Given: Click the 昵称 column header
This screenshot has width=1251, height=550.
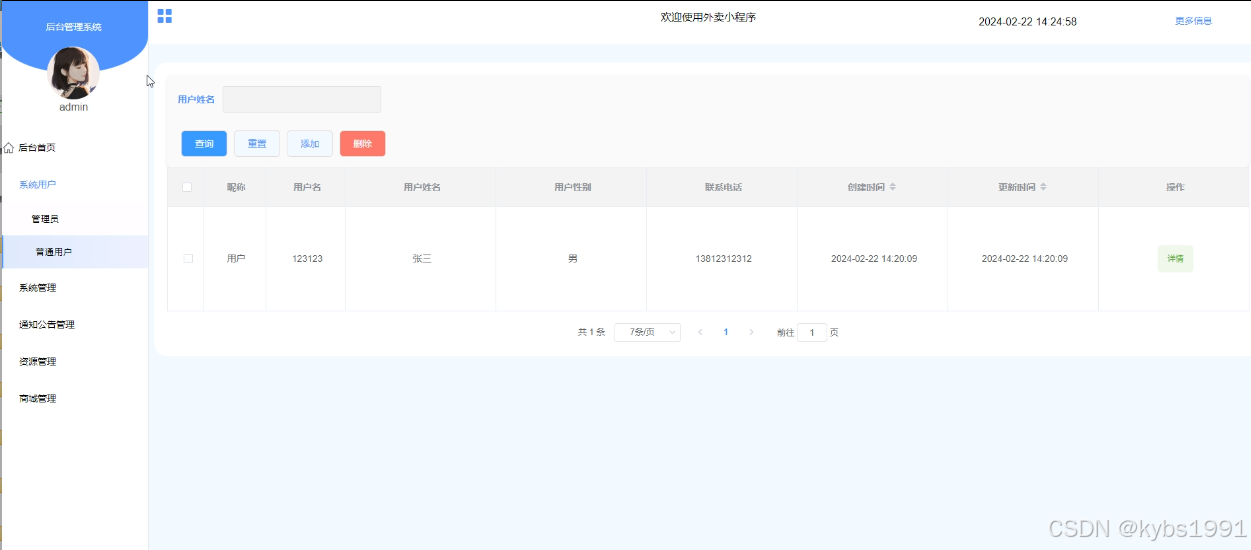Looking at the screenshot, I should point(236,187).
